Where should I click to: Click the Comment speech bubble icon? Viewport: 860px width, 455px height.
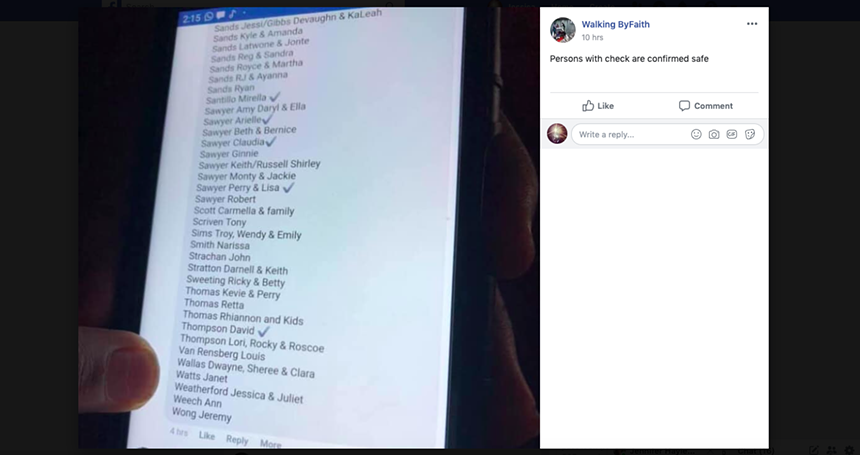(684, 106)
